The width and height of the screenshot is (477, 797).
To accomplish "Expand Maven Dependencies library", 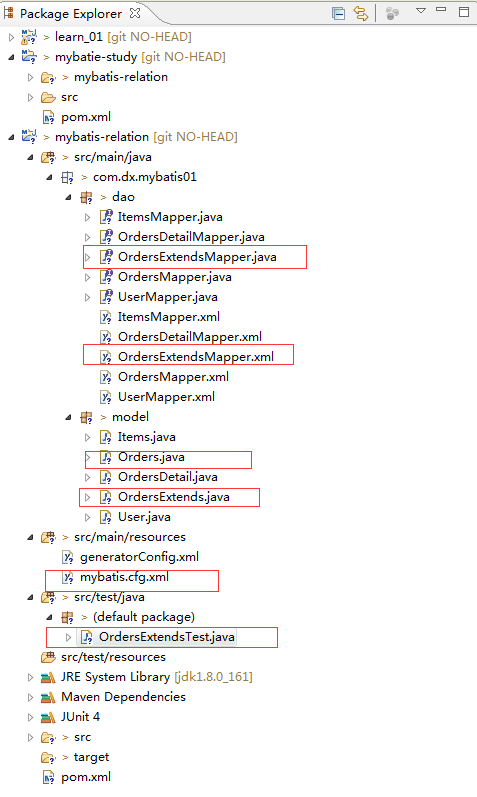I will pos(31,697).
